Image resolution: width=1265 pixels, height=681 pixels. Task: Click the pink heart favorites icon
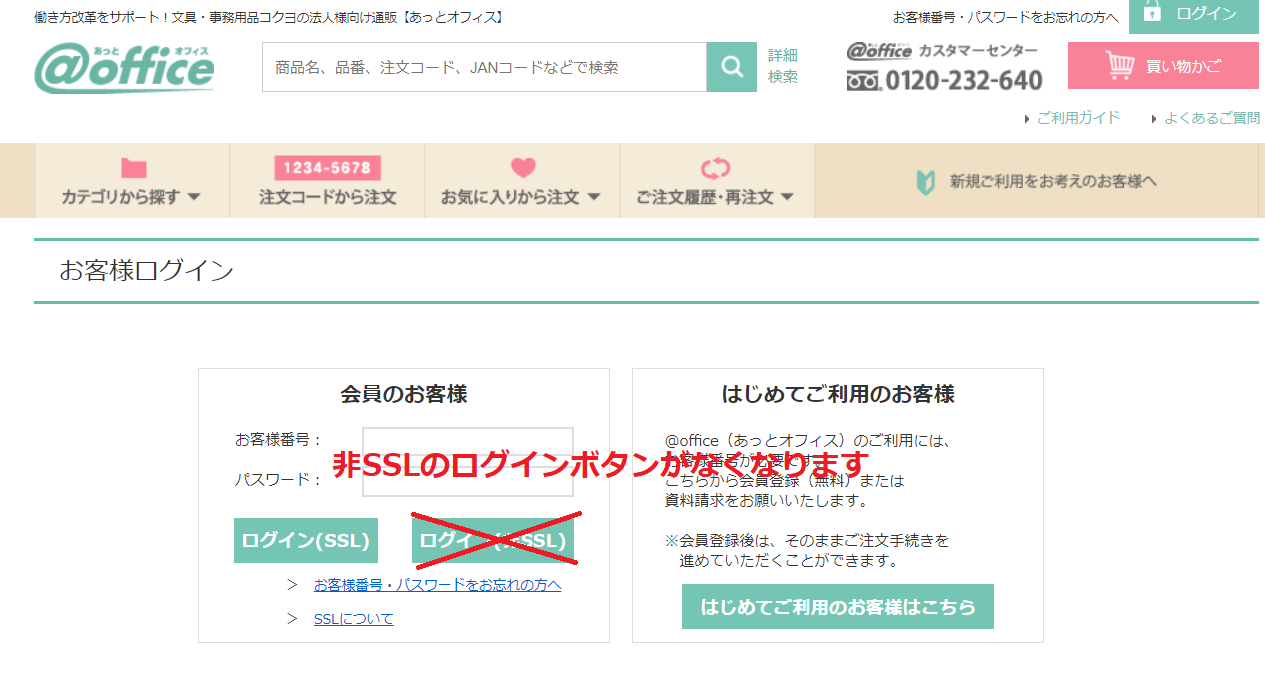(523, 168)
